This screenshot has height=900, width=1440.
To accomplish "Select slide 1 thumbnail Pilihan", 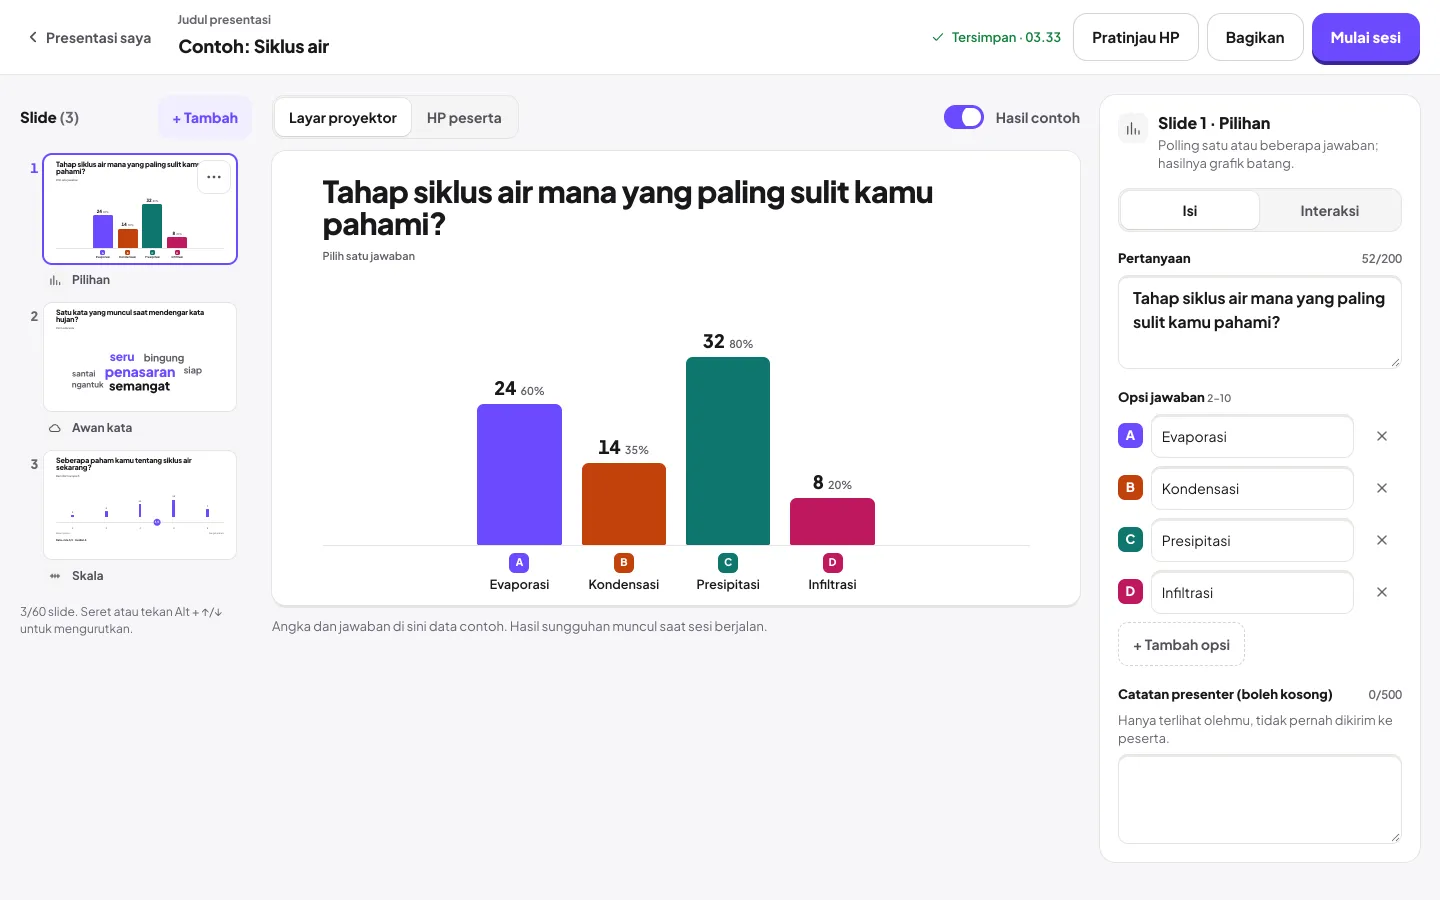I will click(140, 209).
